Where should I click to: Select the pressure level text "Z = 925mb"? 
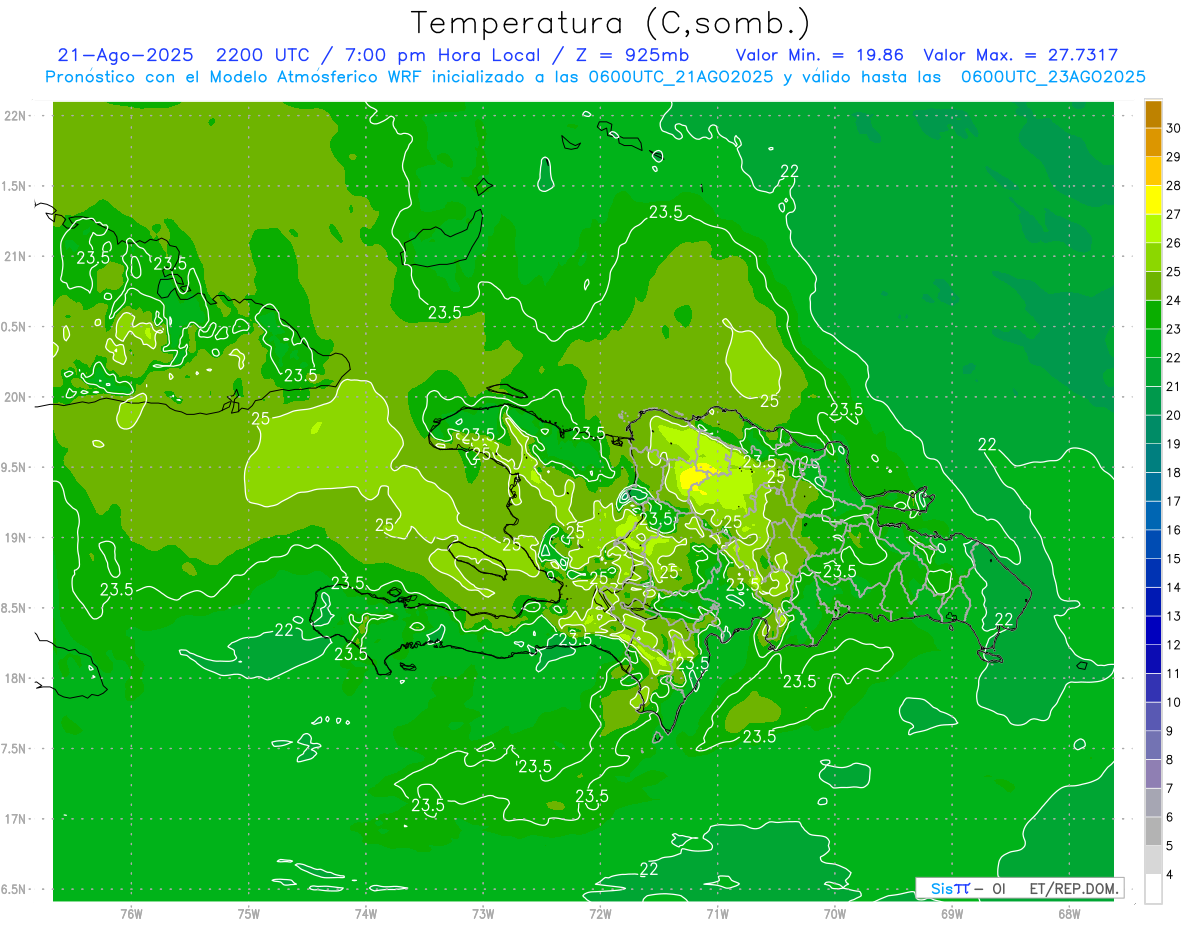pyautogui.click(x=628, y=56)
